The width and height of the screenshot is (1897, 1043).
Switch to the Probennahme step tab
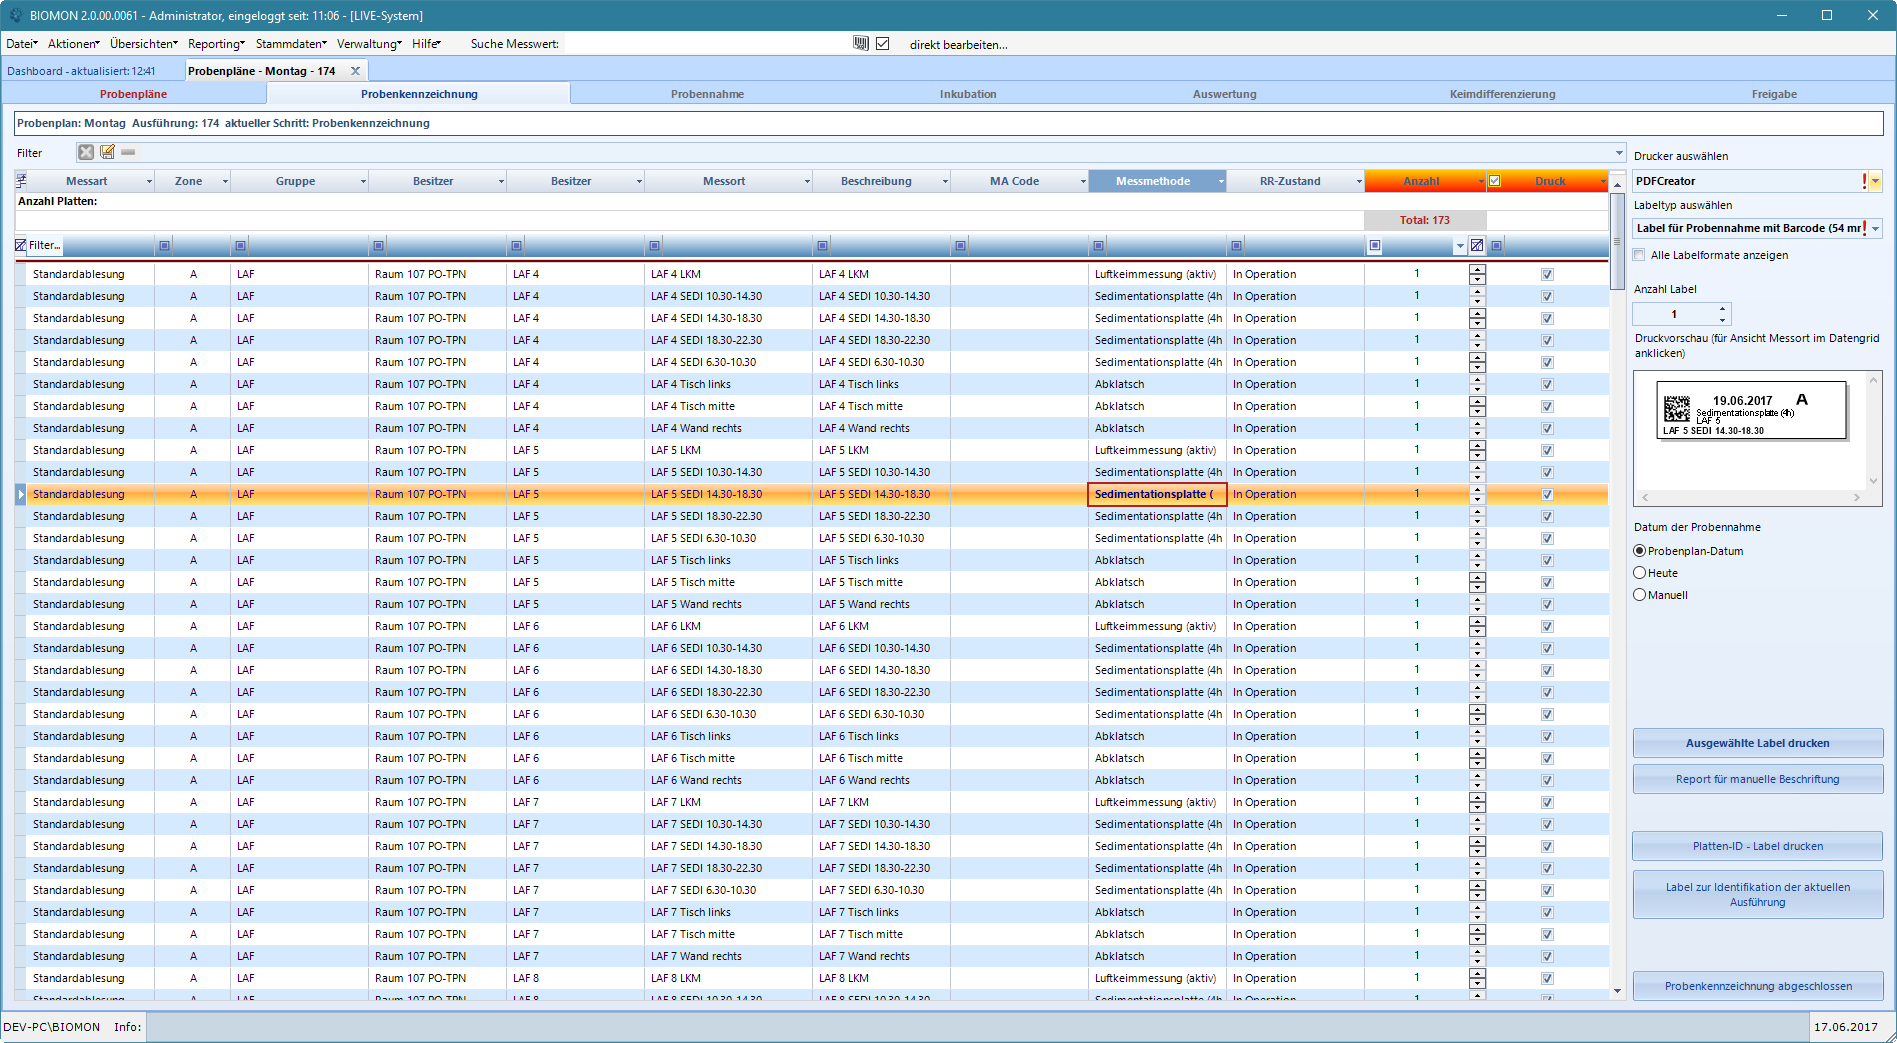707,94
